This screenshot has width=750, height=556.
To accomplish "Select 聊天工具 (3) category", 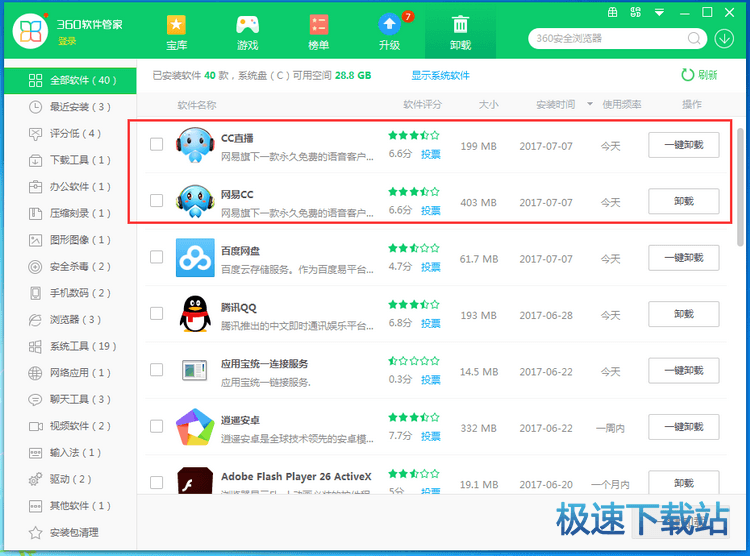I will (70, 400).
